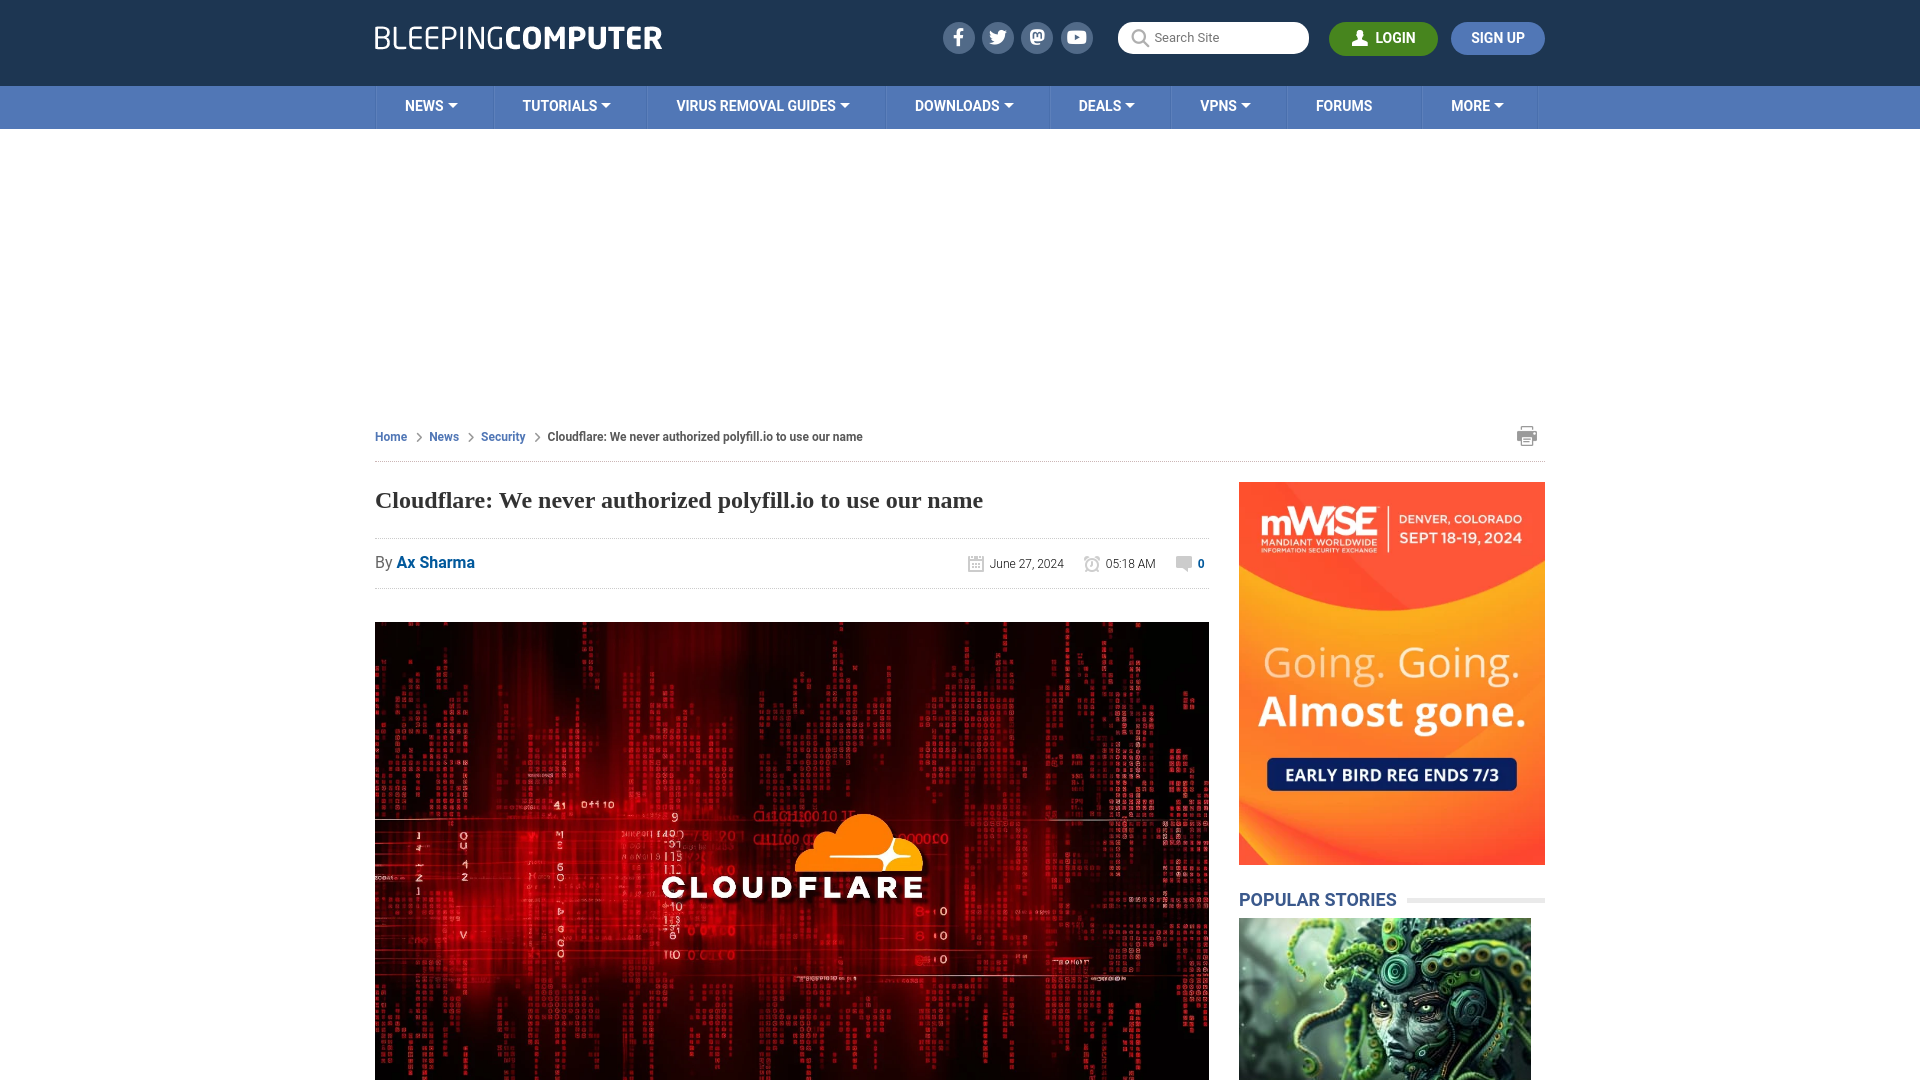This screenshot has height=1080, width=1920.
Task: Select the FORUMS menu tab
Action: pos(1344,105)
